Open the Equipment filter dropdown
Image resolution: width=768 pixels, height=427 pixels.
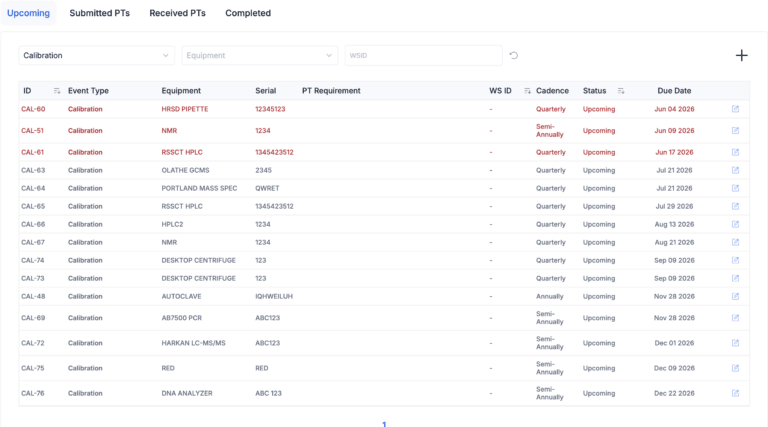[260, 55]
